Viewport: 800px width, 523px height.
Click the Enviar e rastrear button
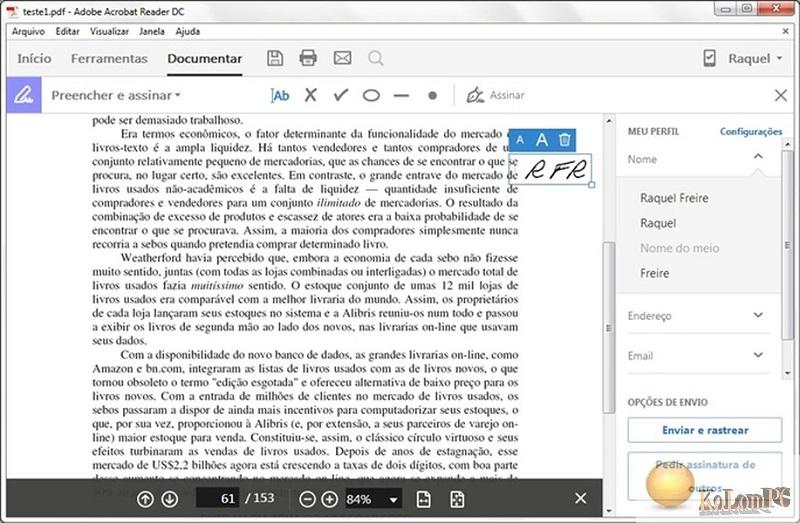705,430
